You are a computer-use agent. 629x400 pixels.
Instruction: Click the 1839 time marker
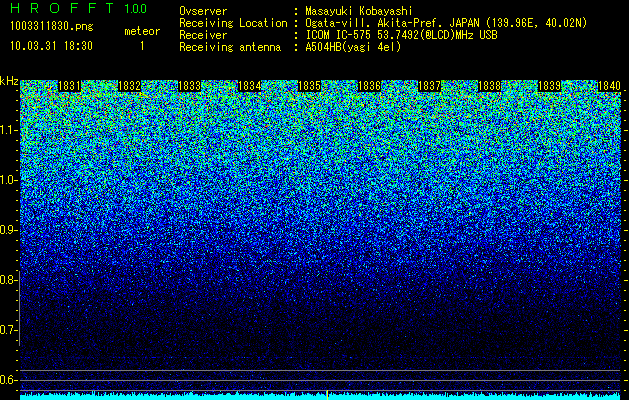(550, 86)
